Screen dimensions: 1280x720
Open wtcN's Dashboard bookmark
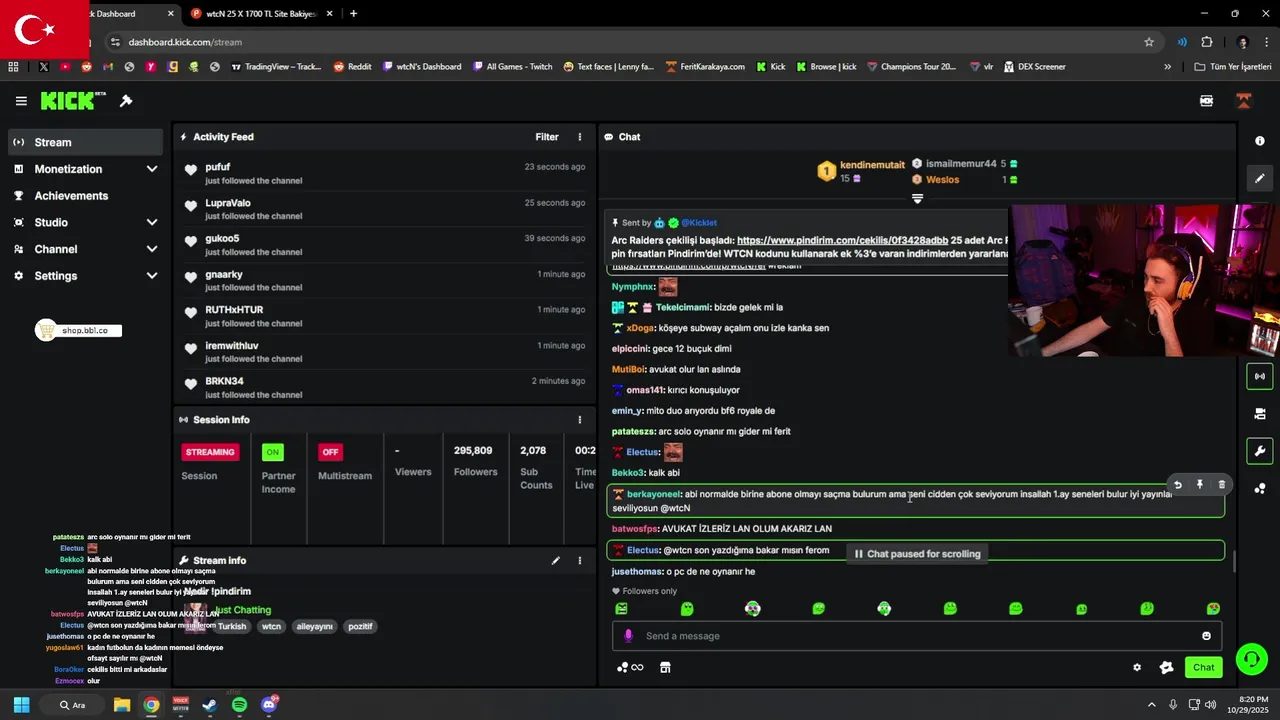(x=421, y=67)
